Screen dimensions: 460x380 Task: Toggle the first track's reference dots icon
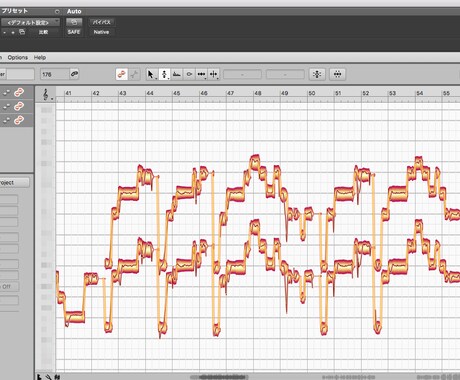(6, 93)
